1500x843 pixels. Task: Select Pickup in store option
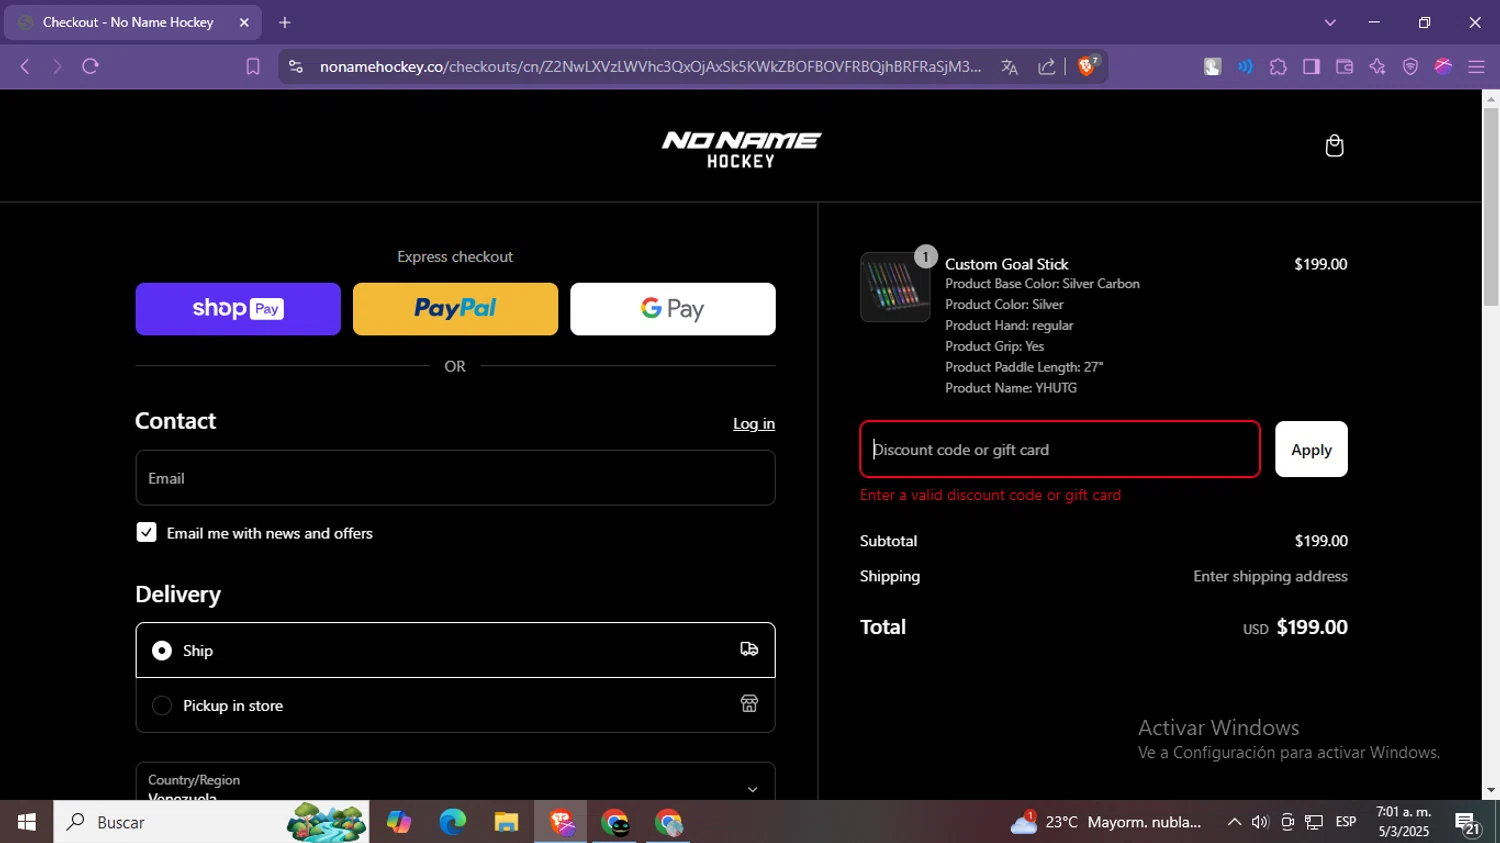455,705
